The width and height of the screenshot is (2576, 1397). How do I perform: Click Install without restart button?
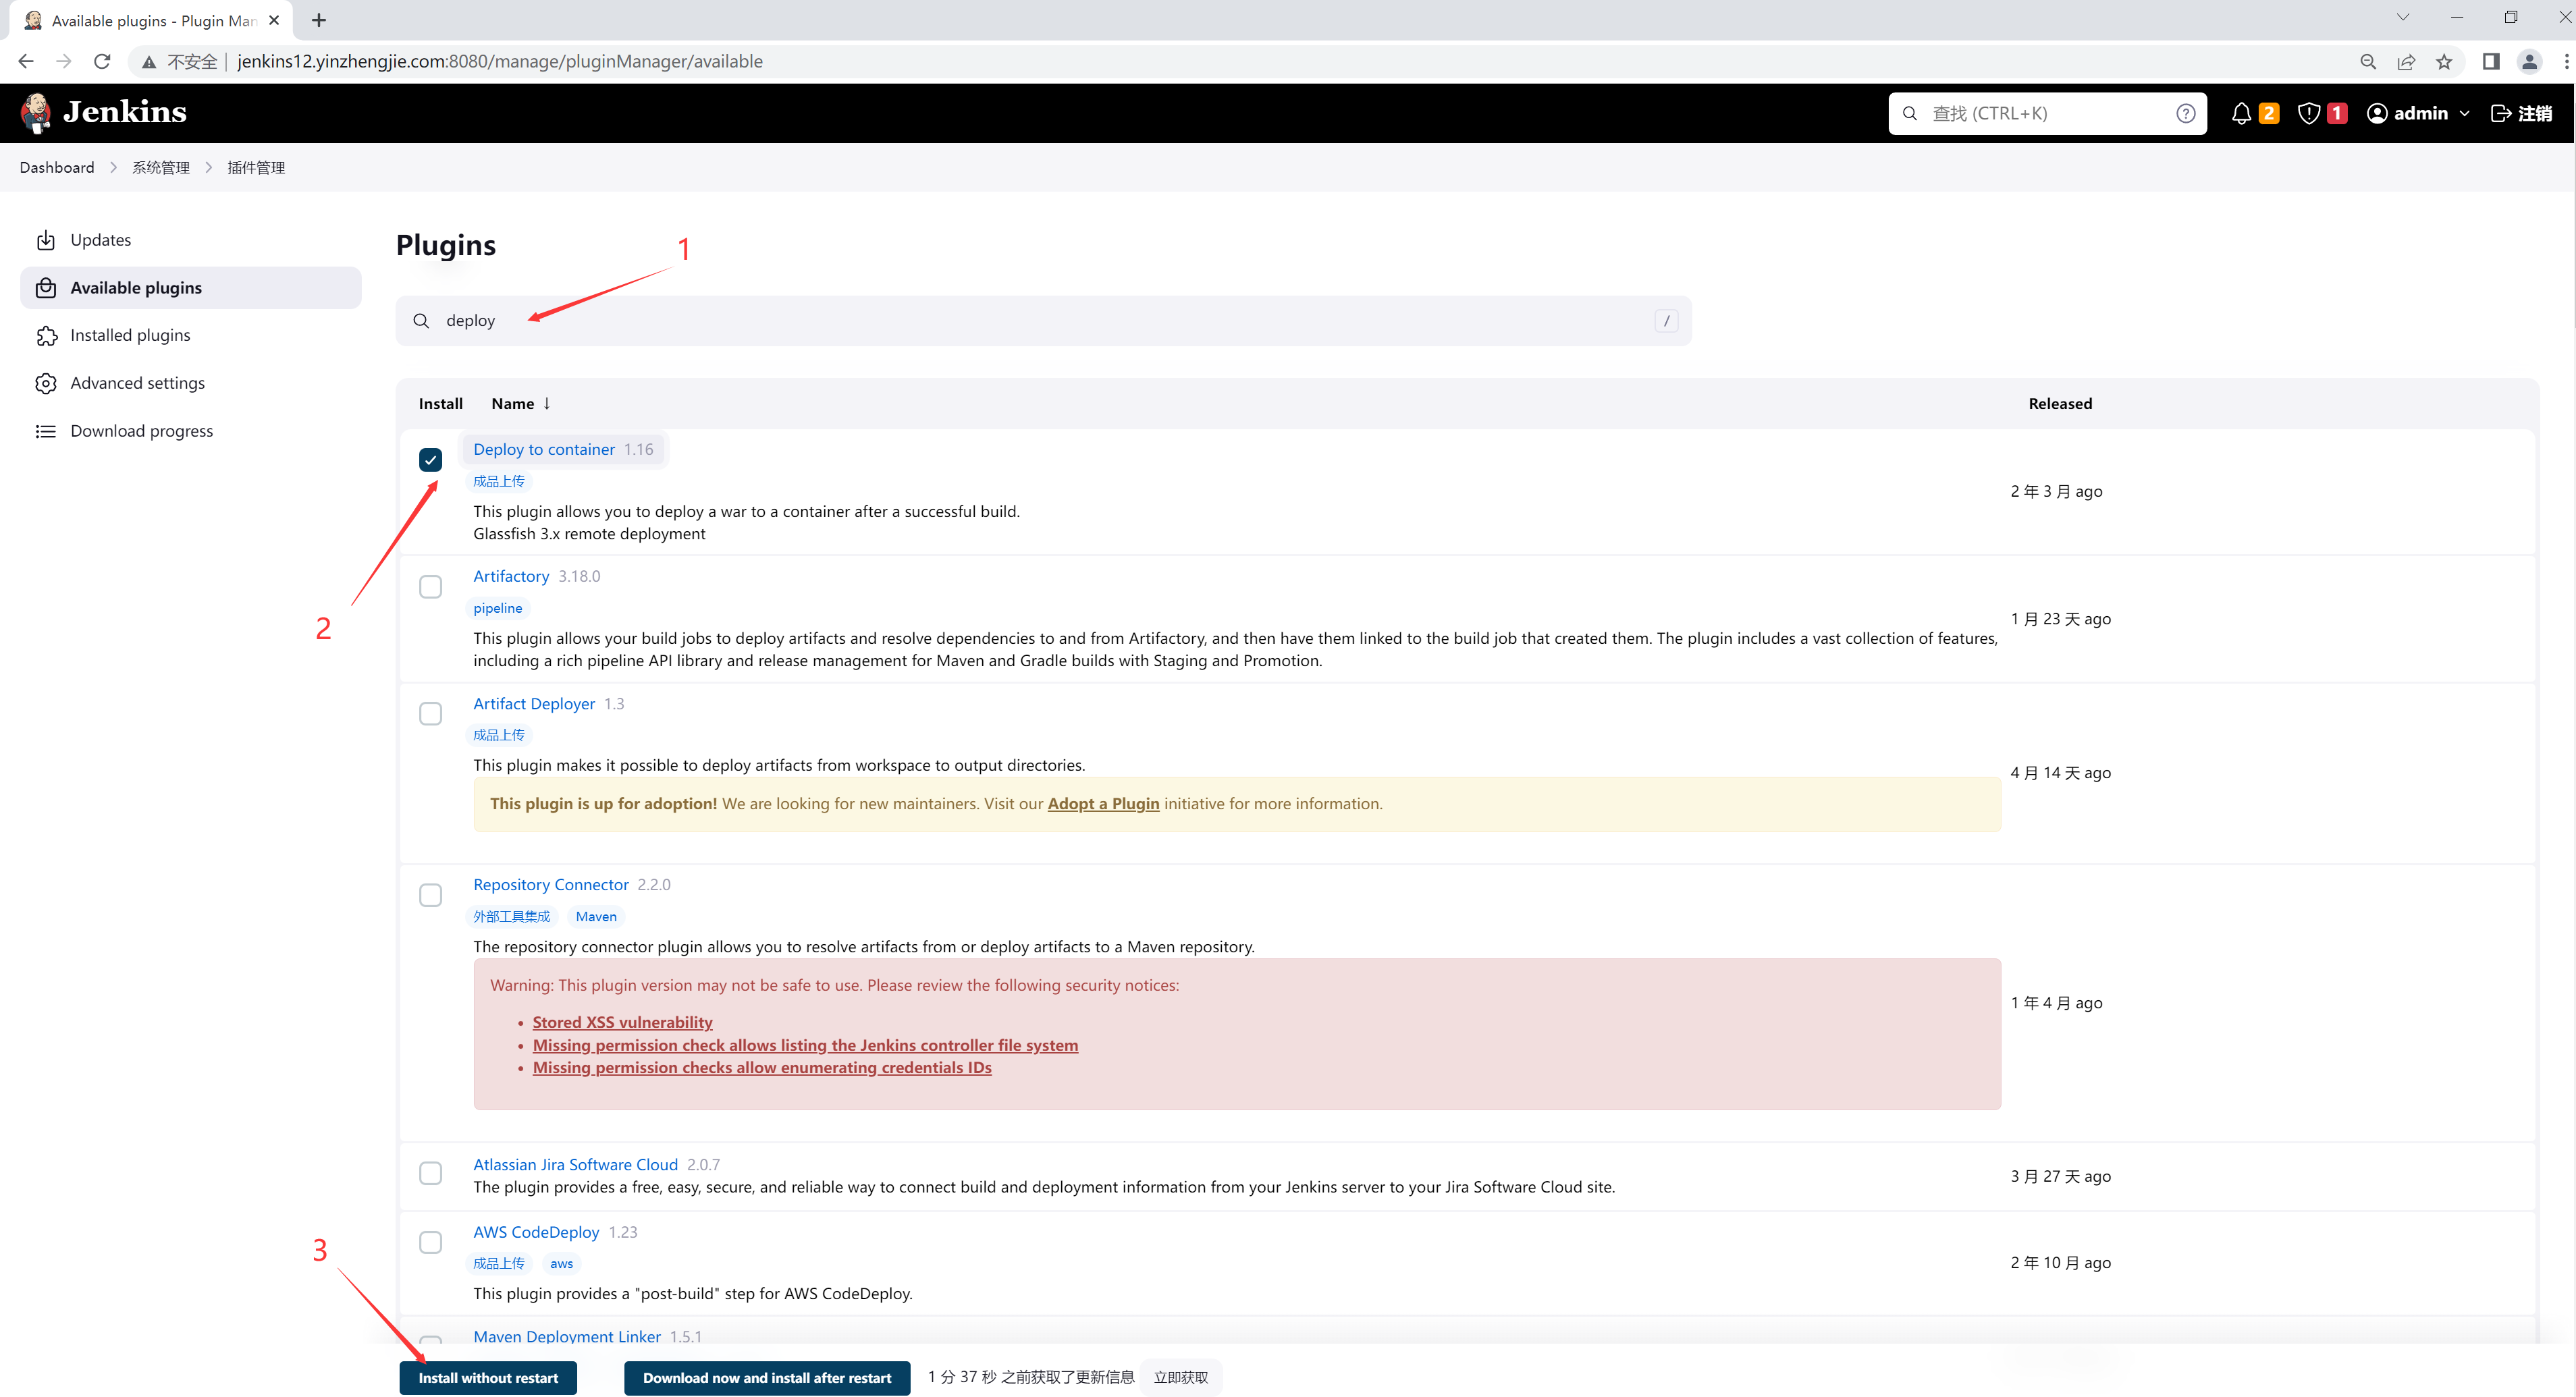point(488,1377)
